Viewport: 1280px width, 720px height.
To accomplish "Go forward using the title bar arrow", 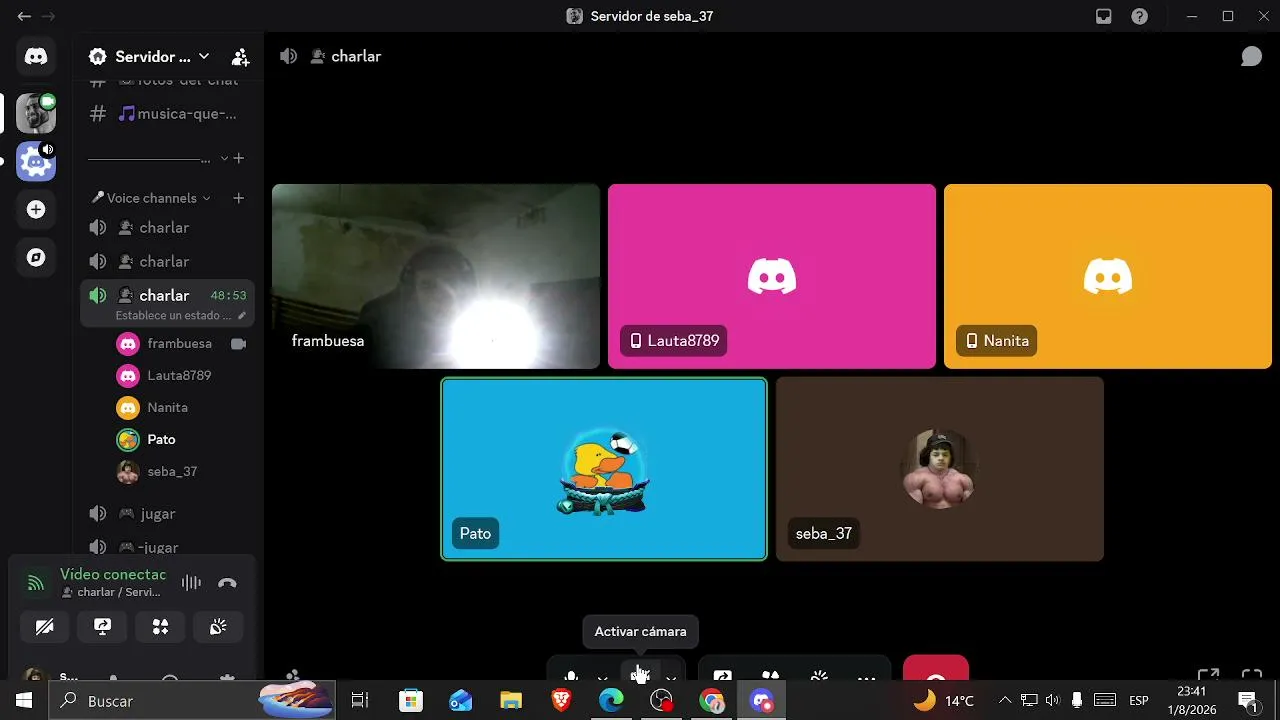I will 49,16.
